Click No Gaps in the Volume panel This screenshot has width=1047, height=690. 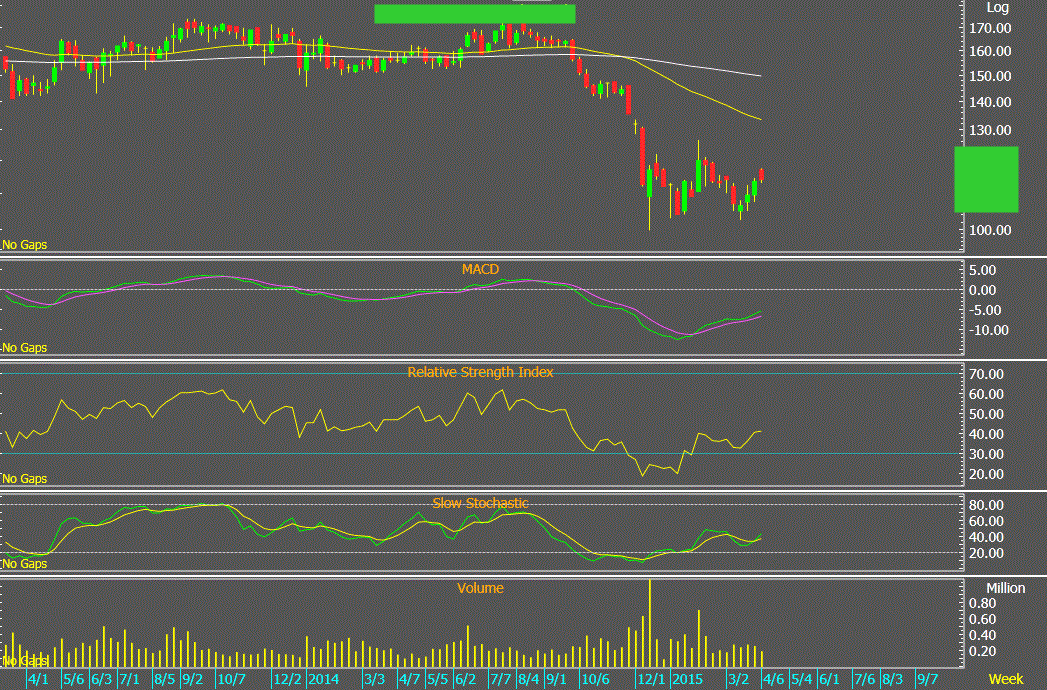25,661
